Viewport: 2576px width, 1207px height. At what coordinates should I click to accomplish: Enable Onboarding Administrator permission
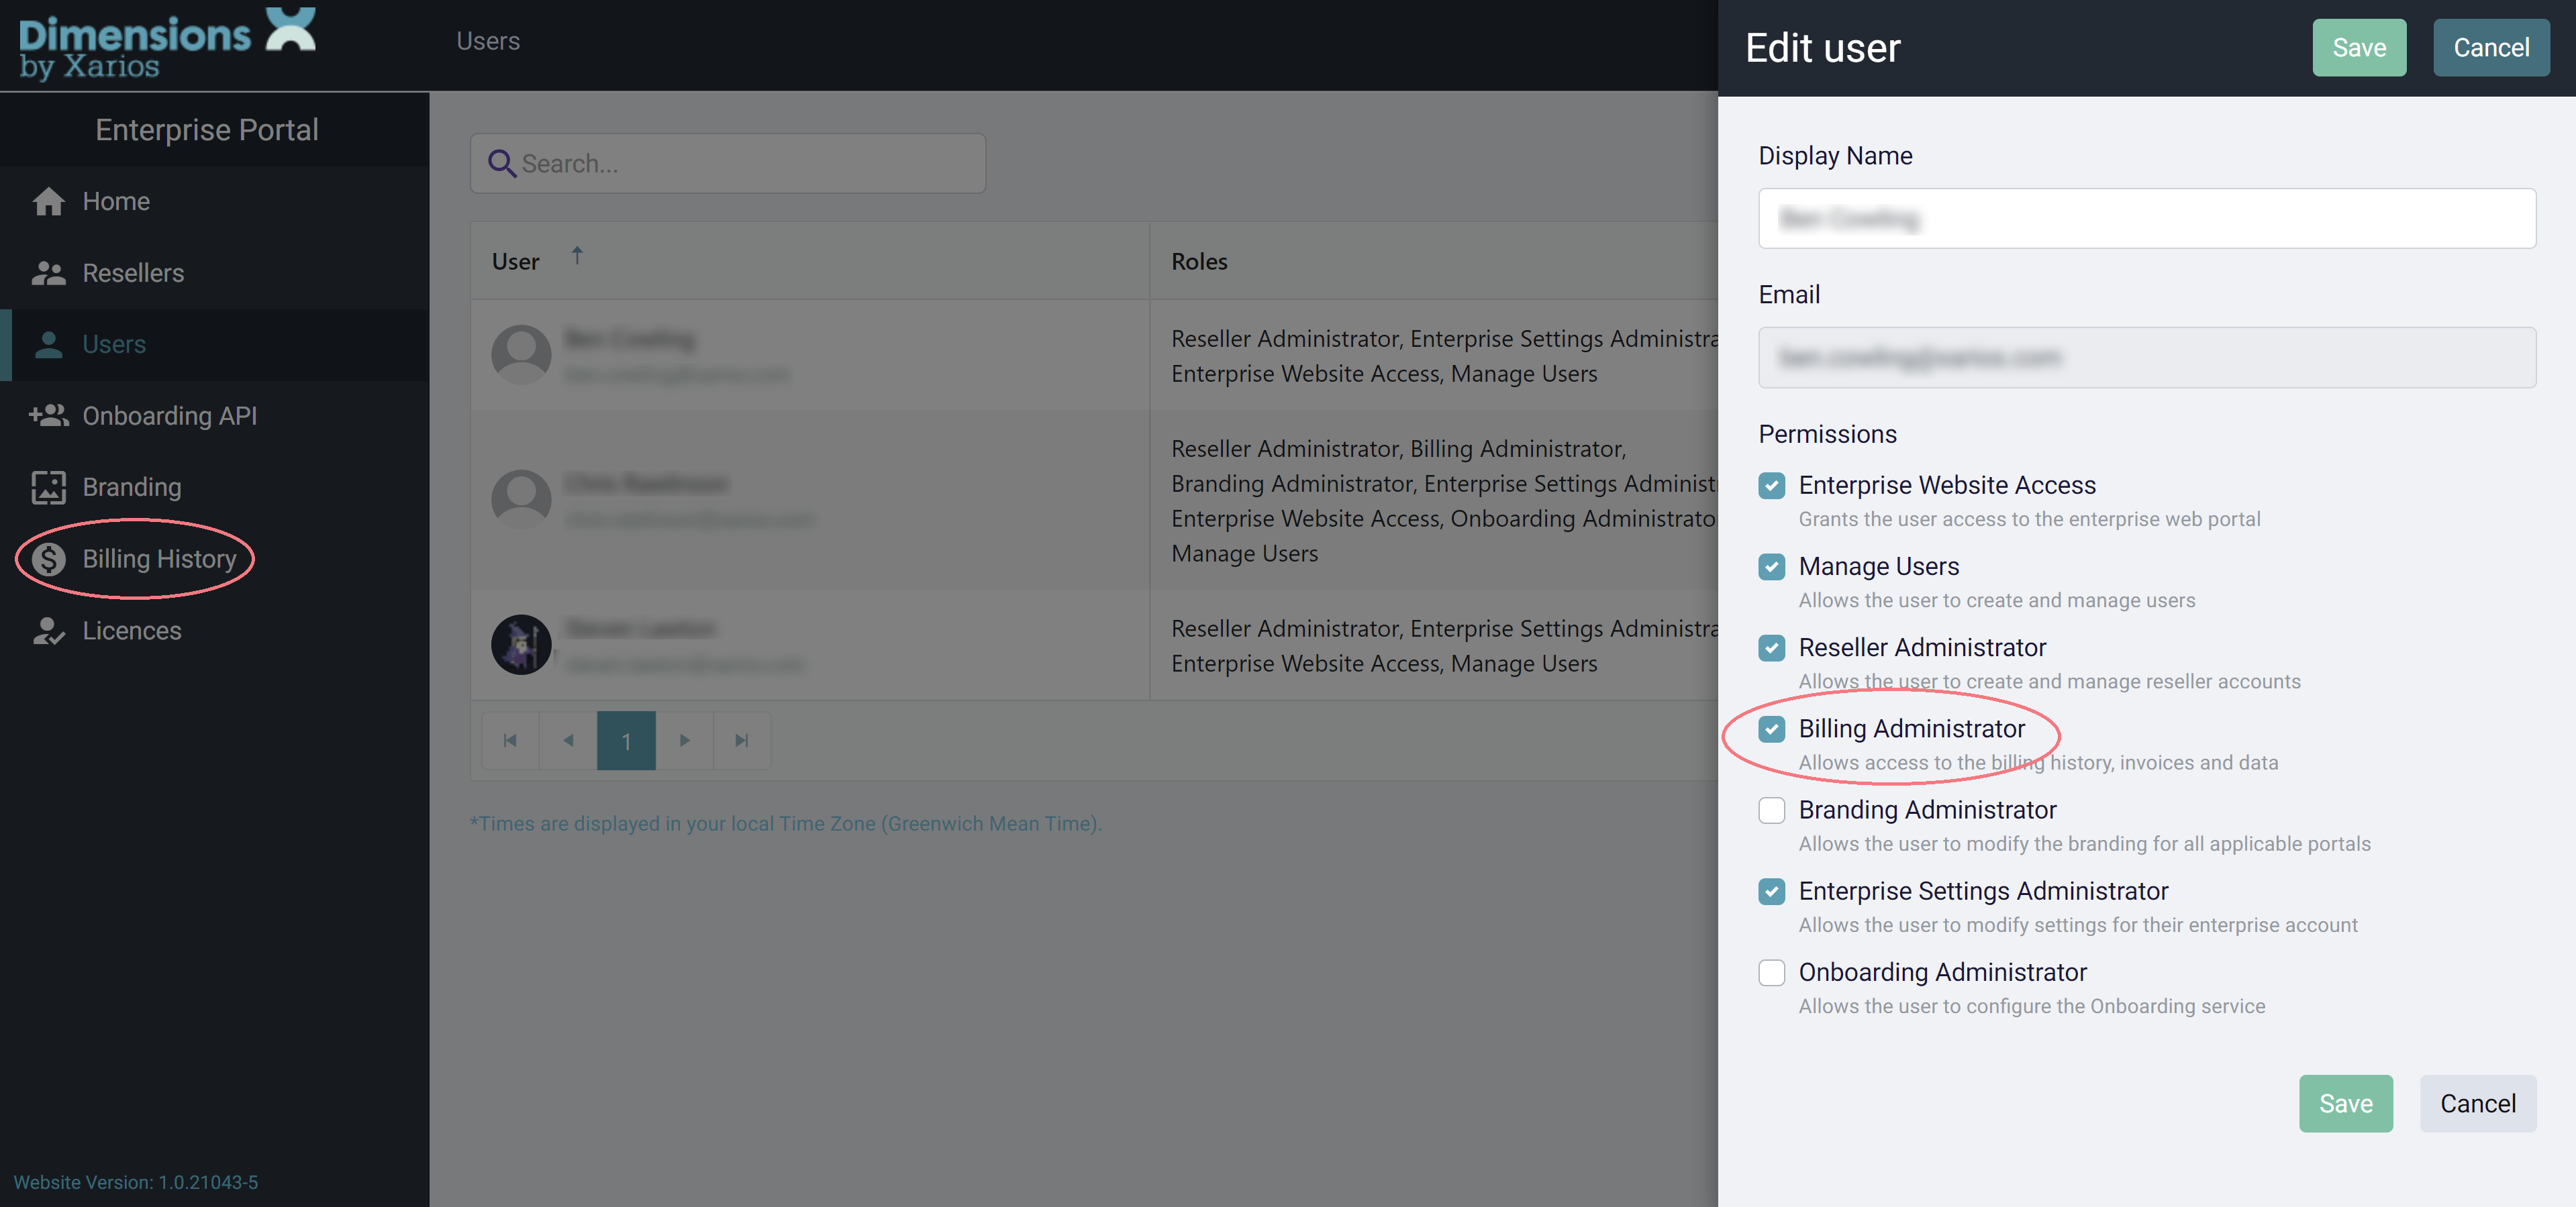coord(1771,972)
